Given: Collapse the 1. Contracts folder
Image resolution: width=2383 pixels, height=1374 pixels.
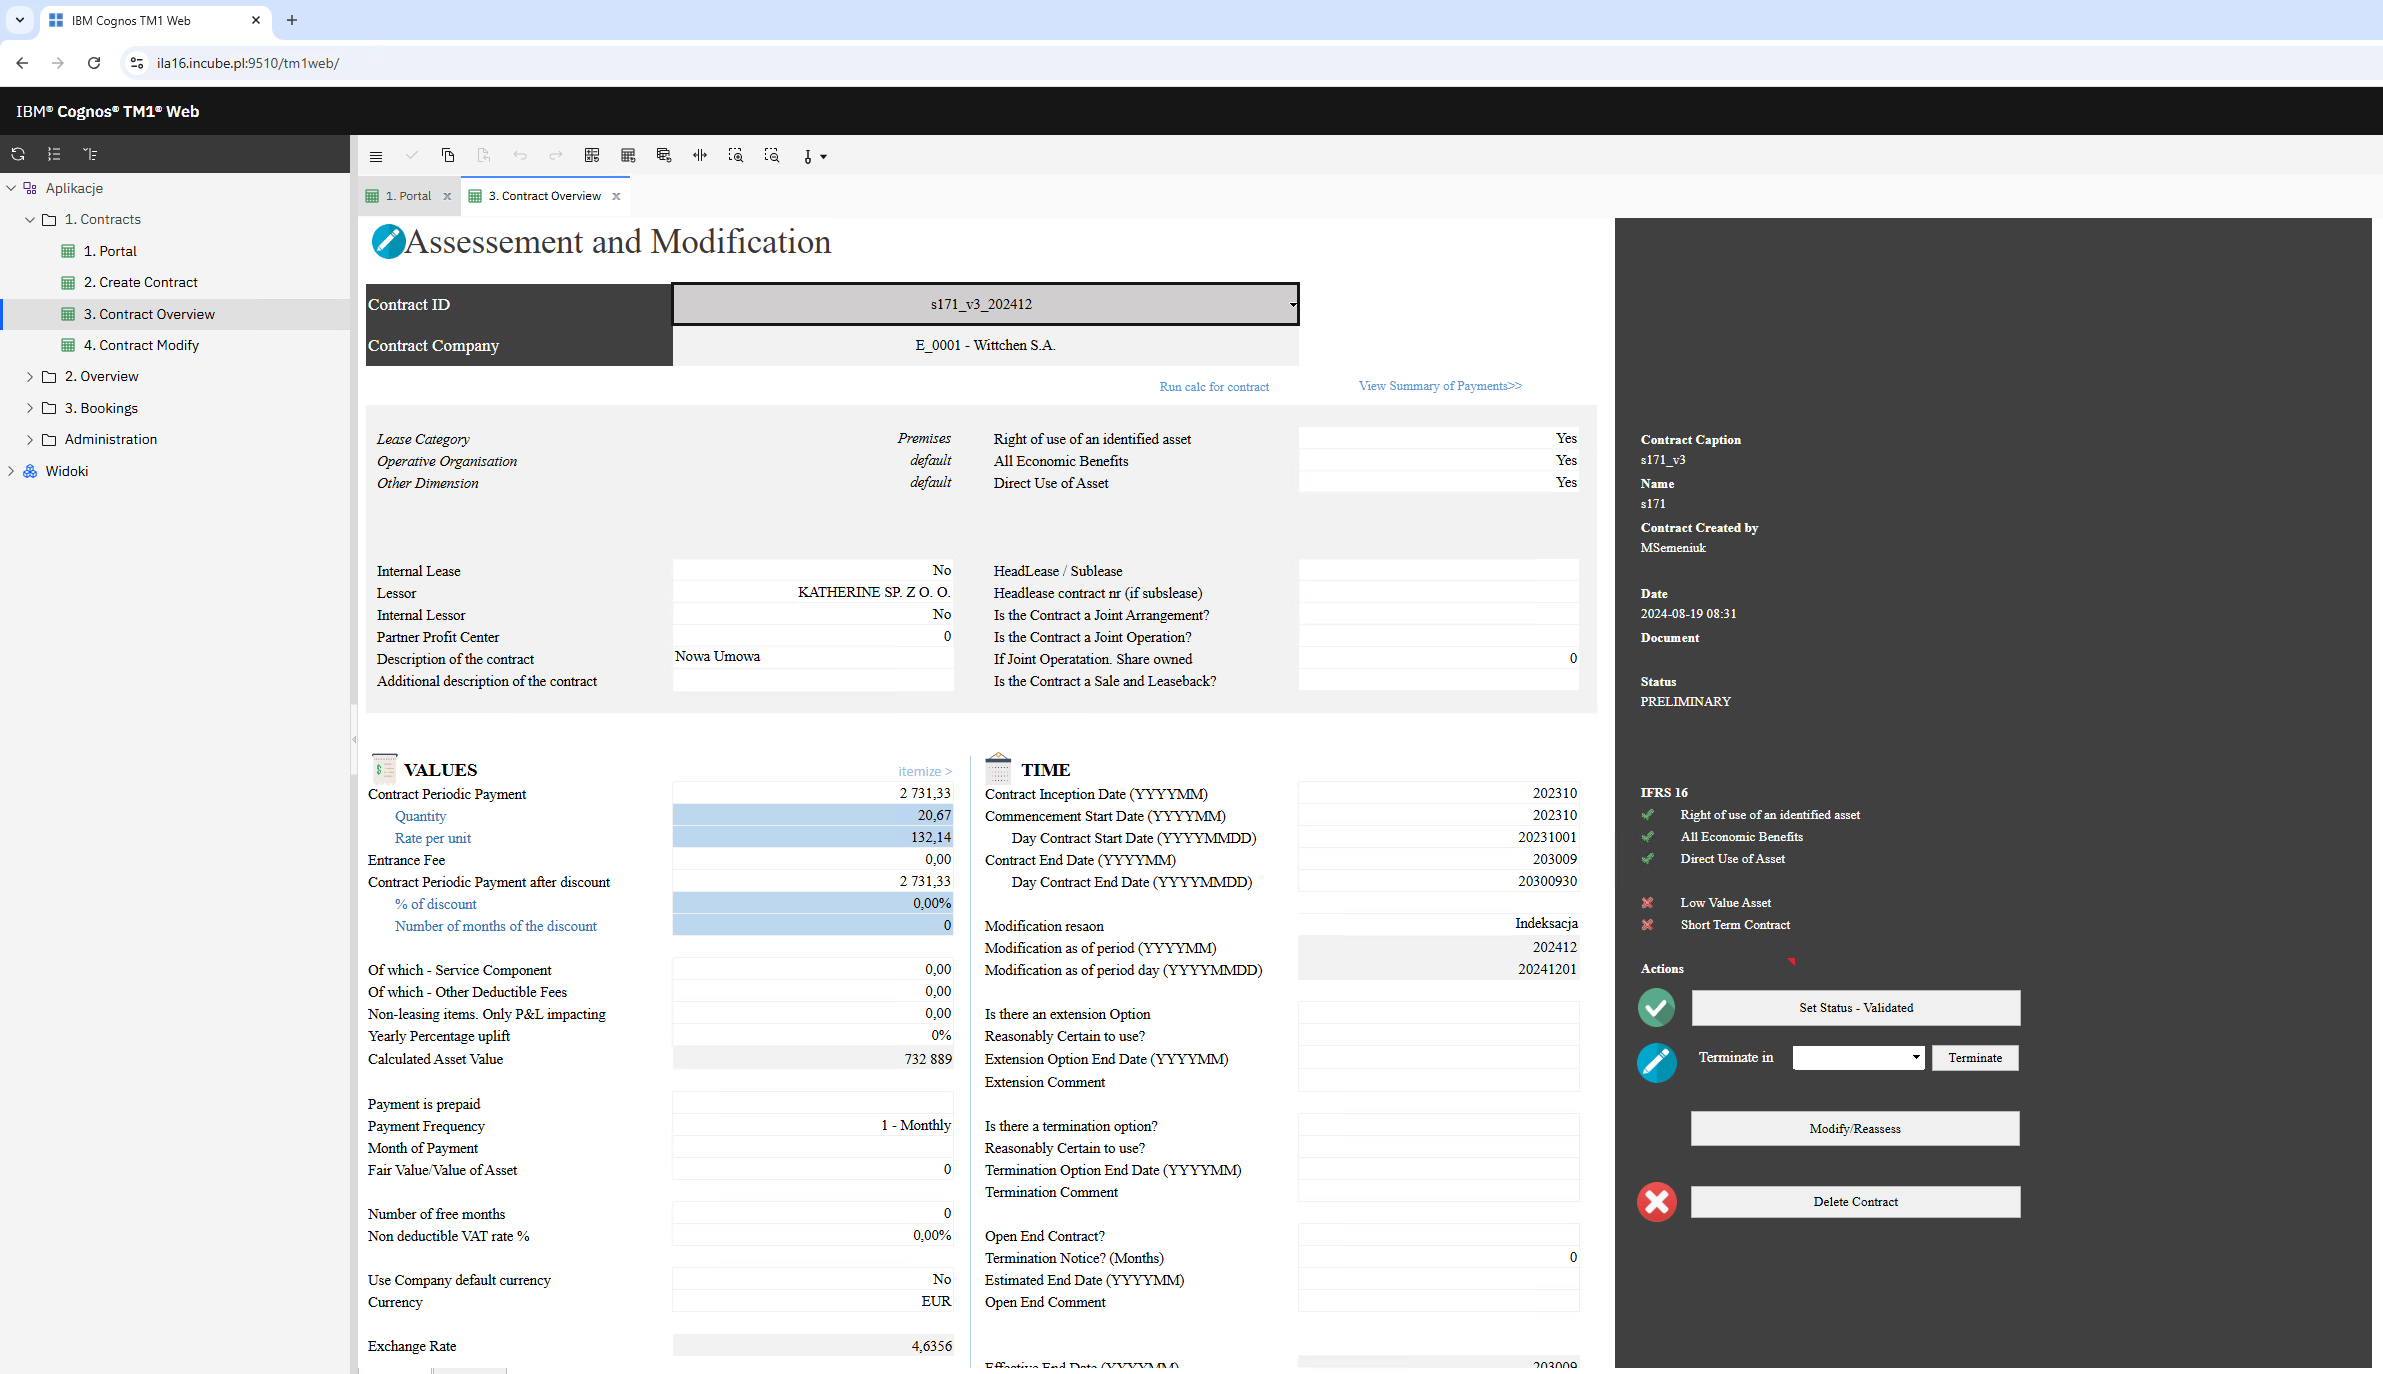Looking at the screenshot, I should (30, 220).
